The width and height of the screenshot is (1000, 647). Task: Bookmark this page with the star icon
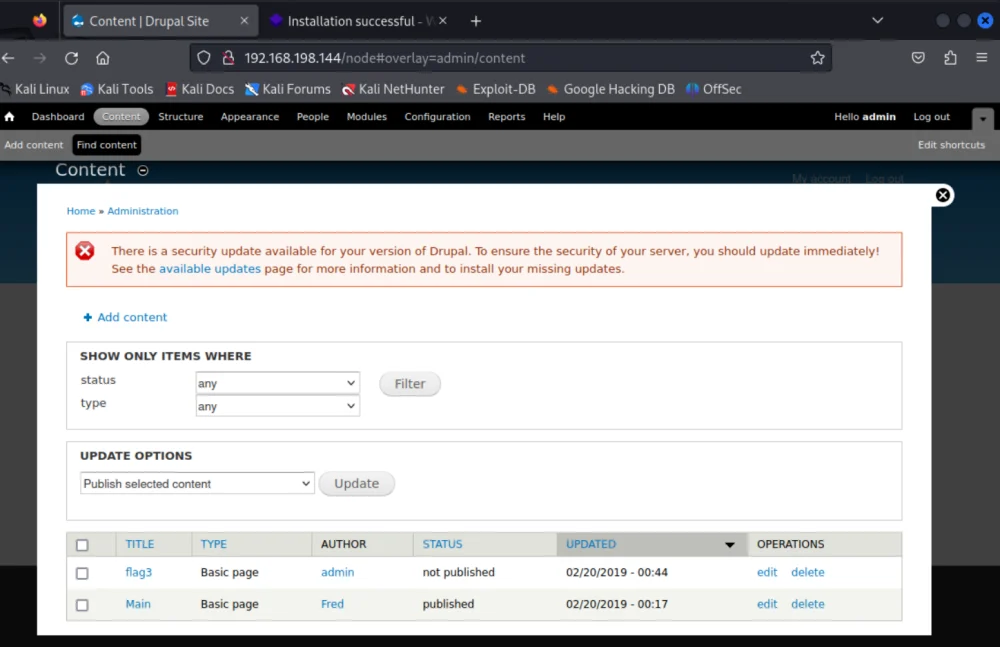(x=818, y=58)
